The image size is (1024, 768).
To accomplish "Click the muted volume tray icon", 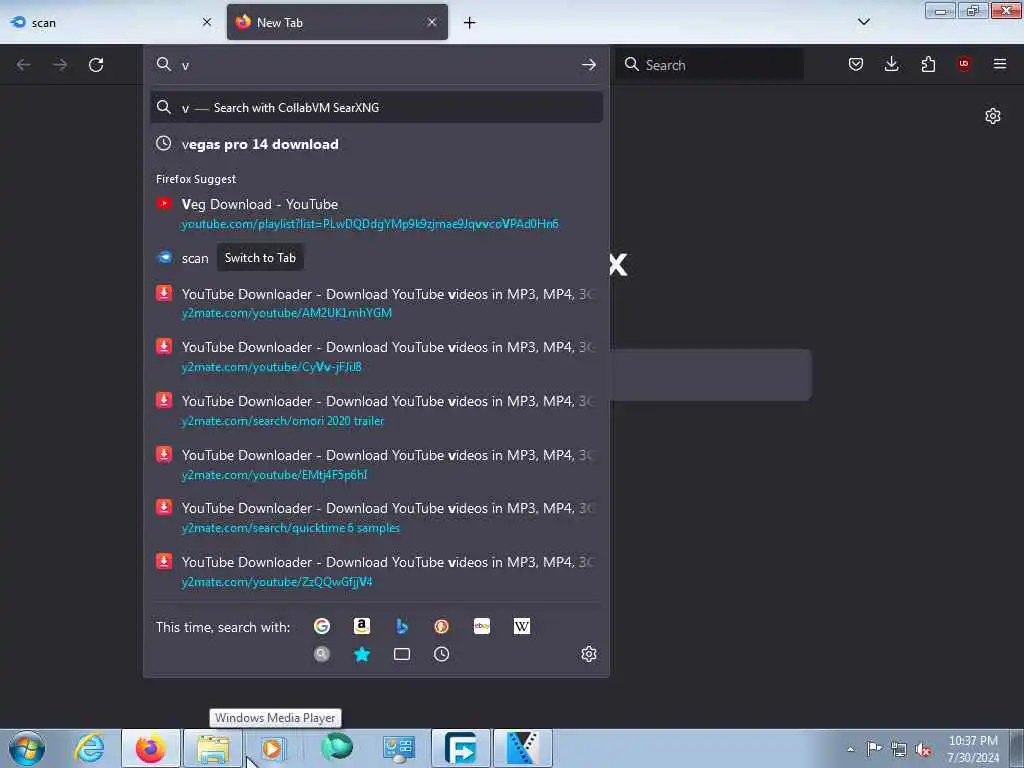I will 923,750.
